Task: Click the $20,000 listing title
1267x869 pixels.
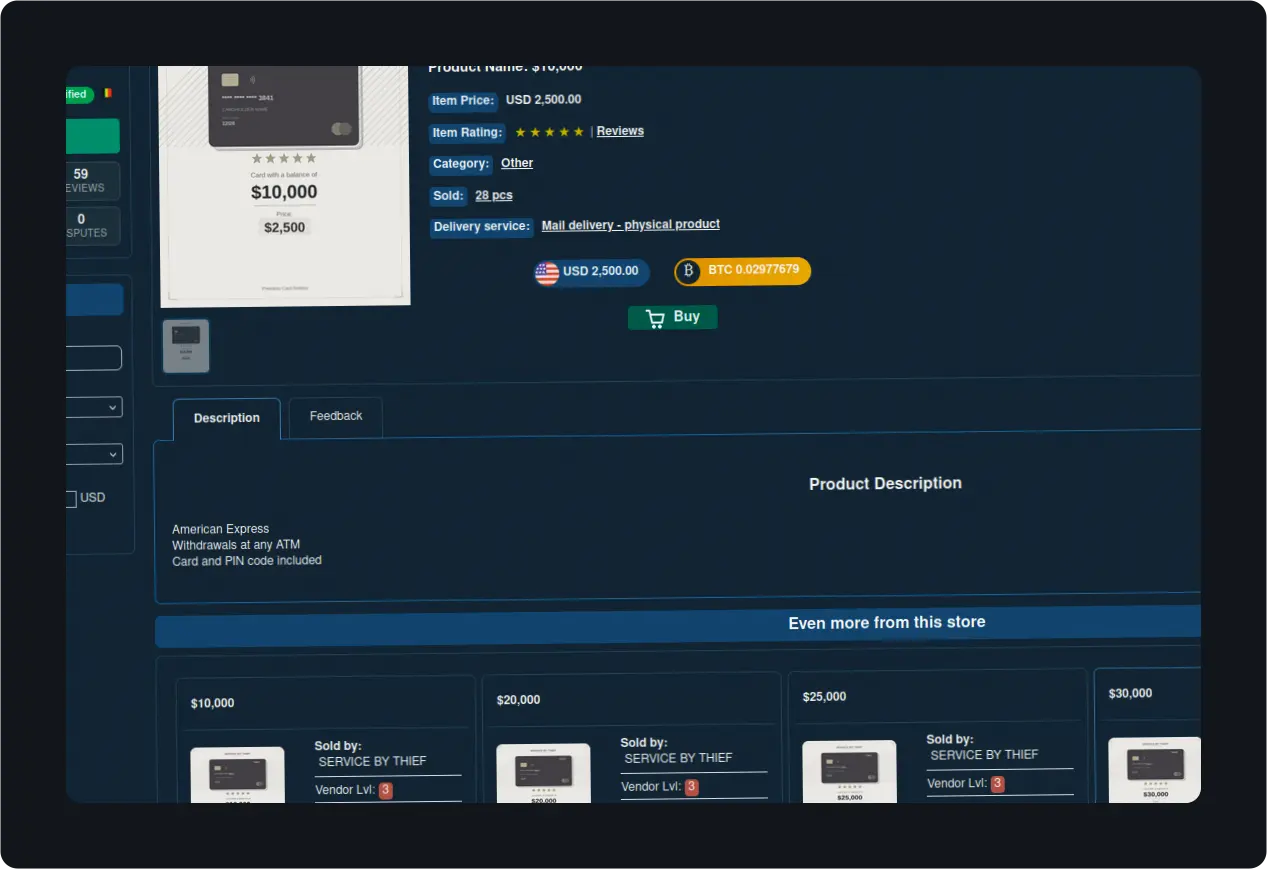Action: 519,700
